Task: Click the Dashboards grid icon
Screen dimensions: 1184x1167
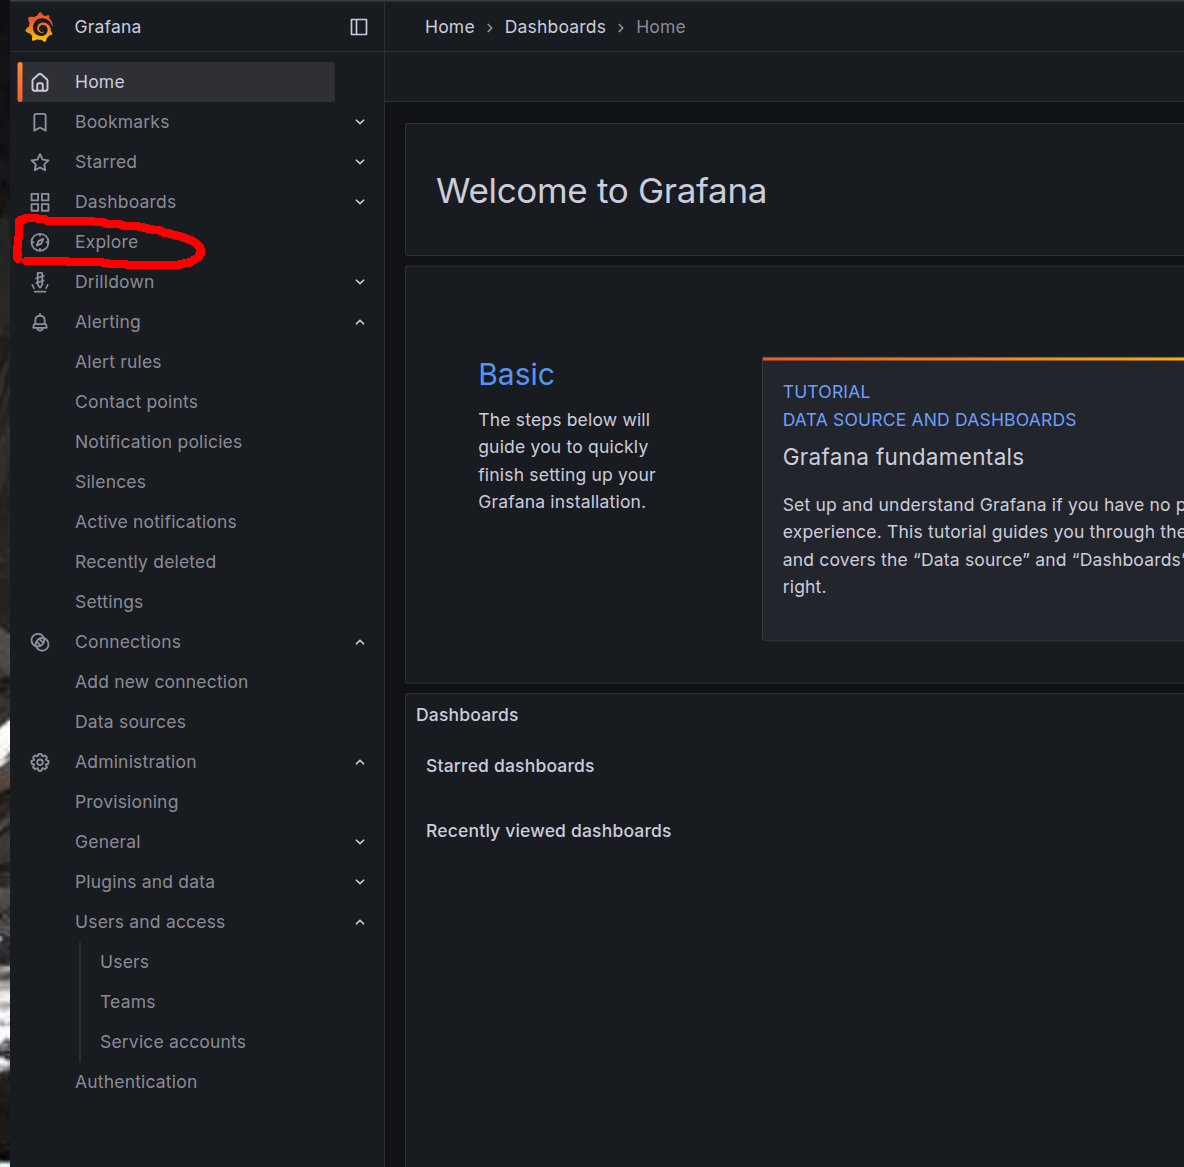Action: (x=40, y=202)
